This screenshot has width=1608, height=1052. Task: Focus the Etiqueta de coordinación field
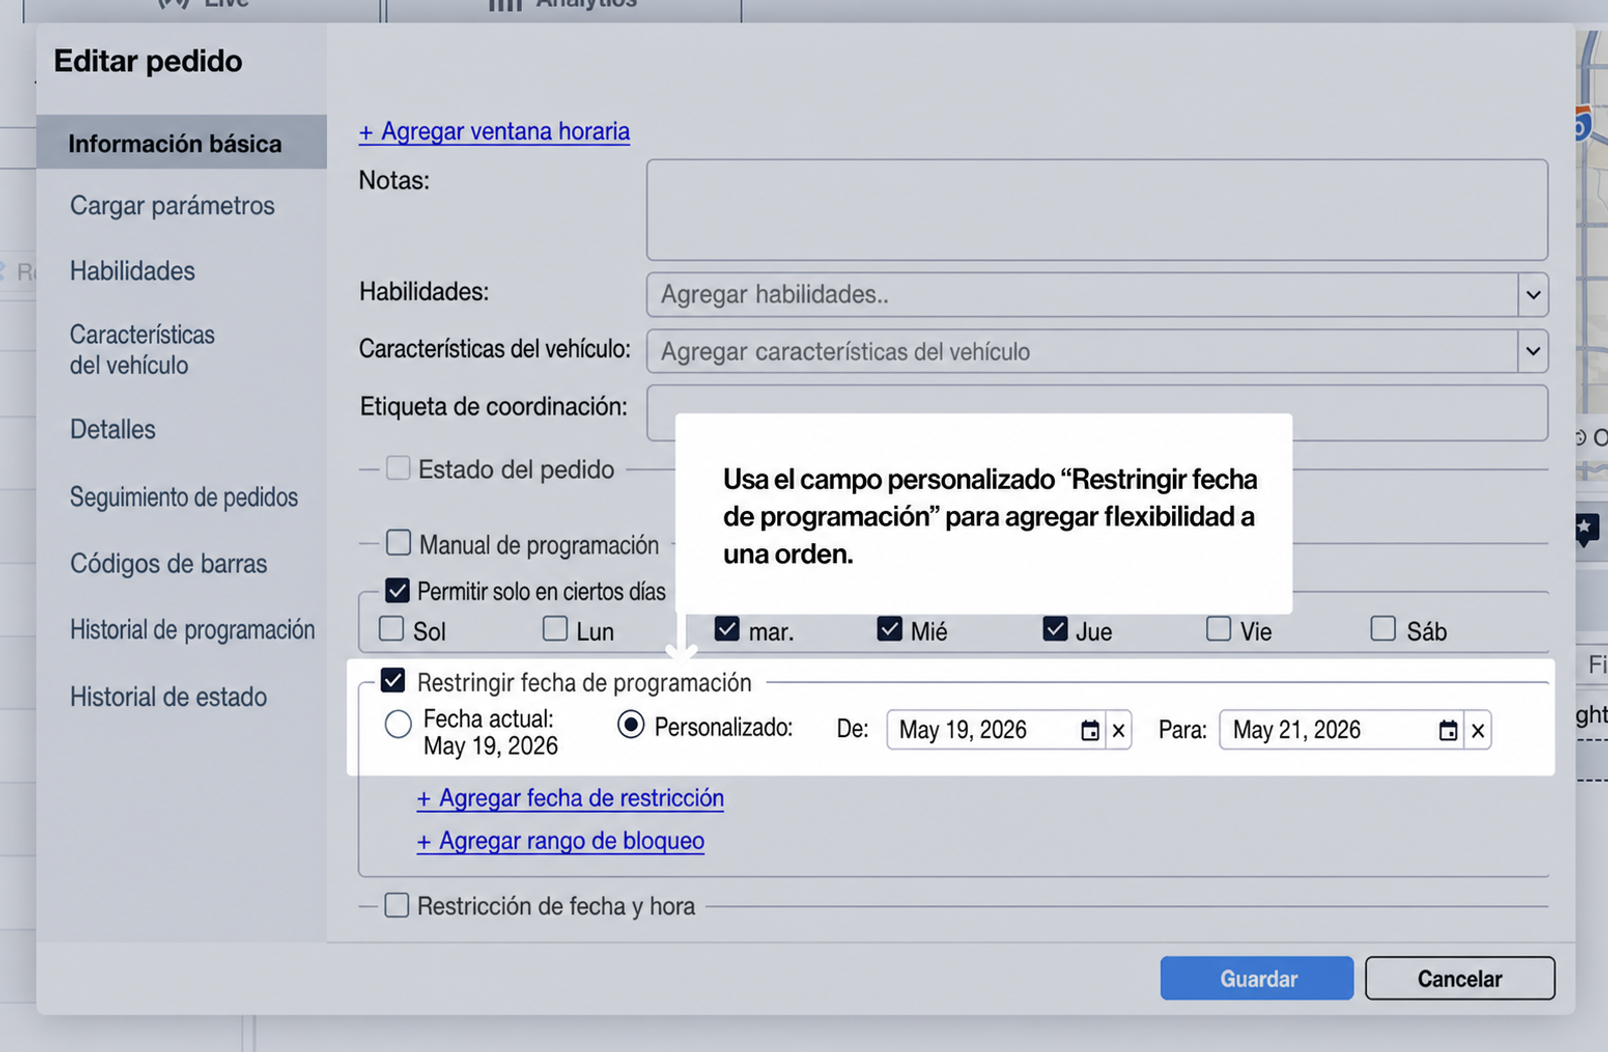tap(1097, 413)
